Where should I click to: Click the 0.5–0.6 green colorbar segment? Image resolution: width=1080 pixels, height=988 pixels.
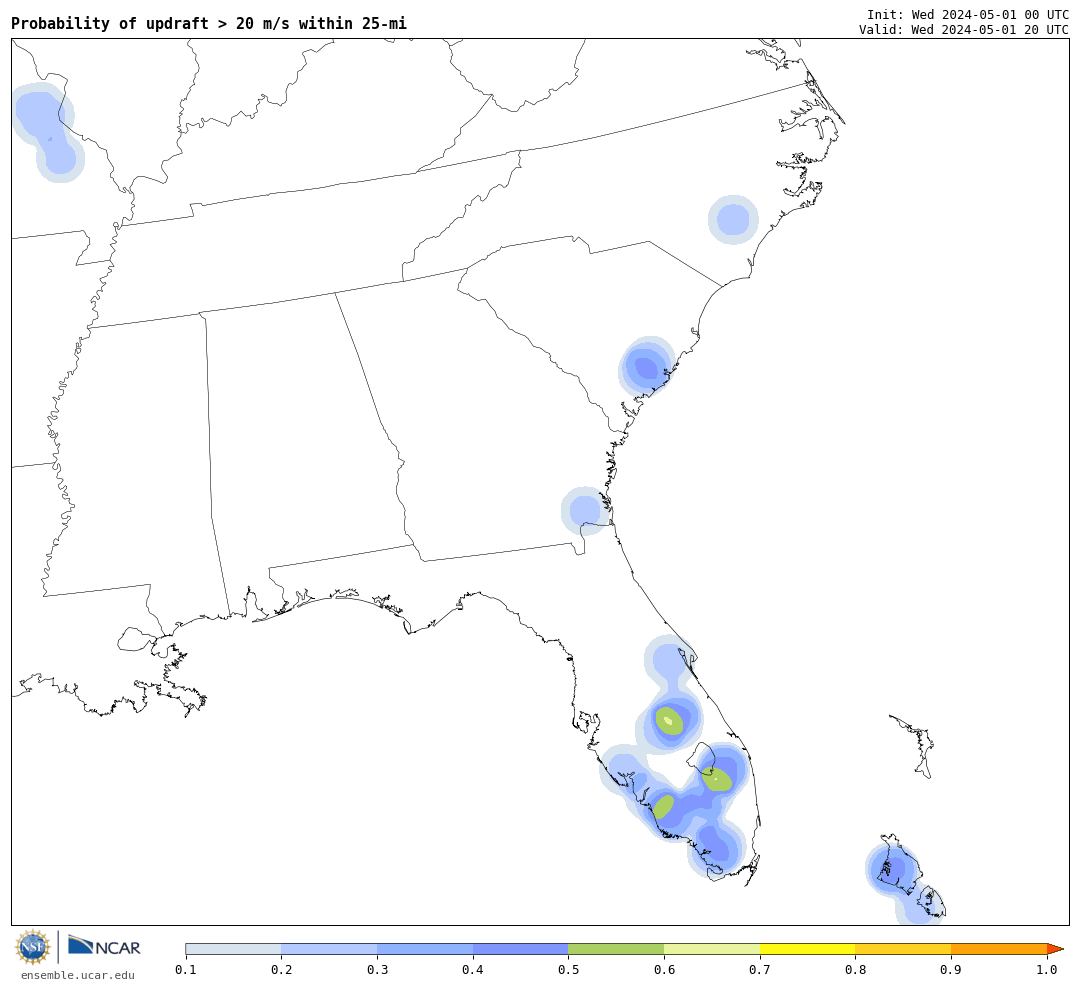click(616, 949)
